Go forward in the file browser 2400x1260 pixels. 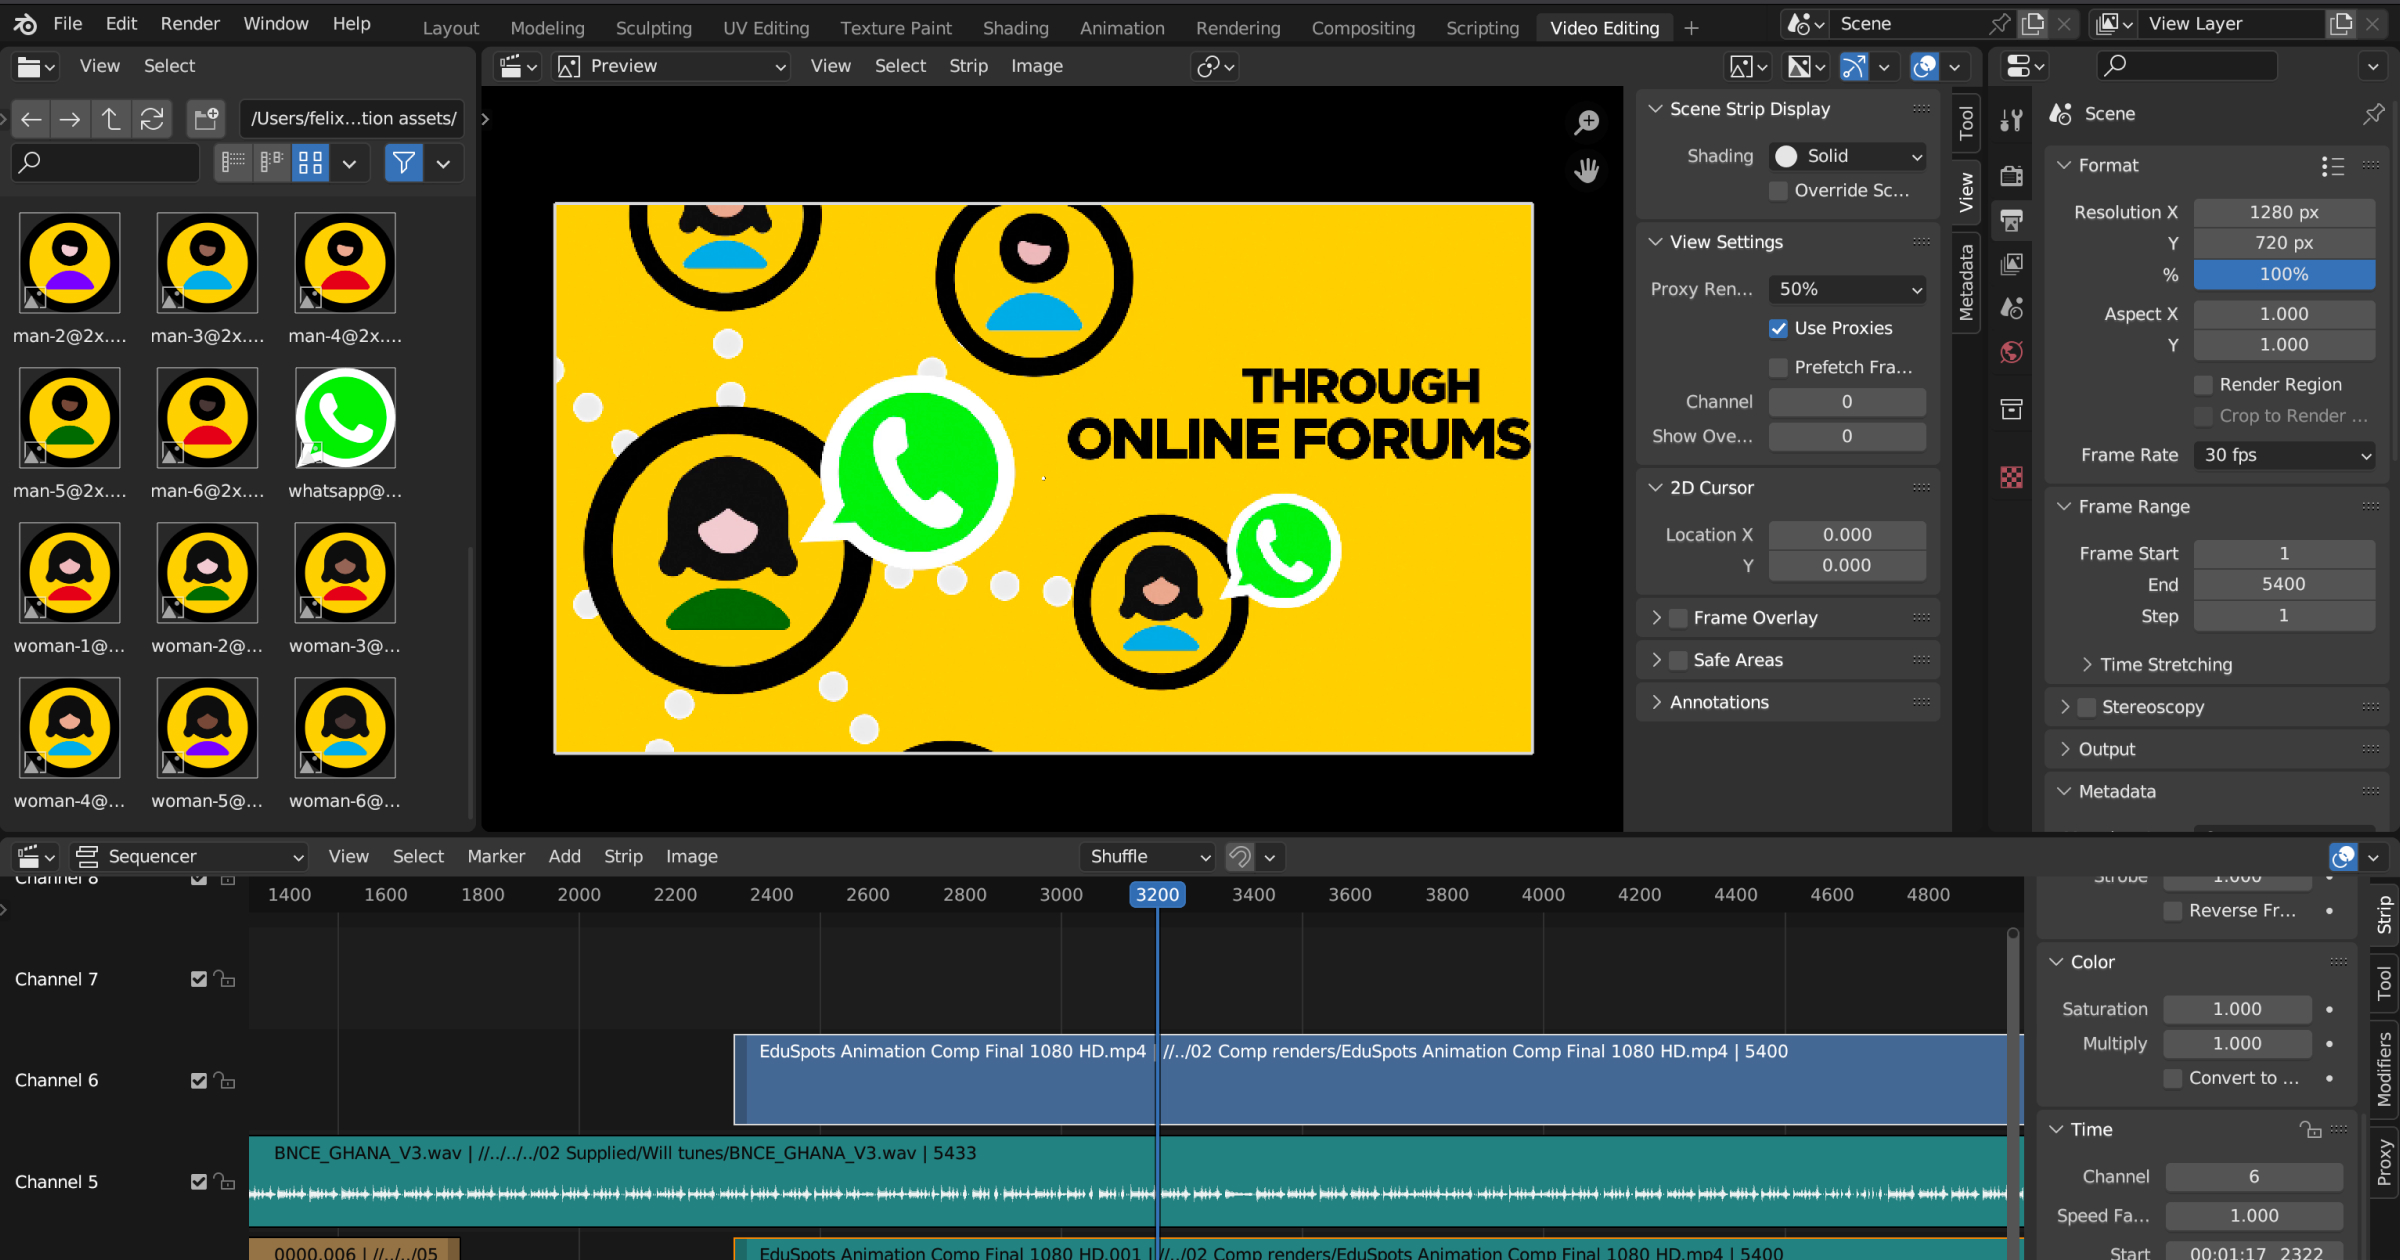[70, 119]
